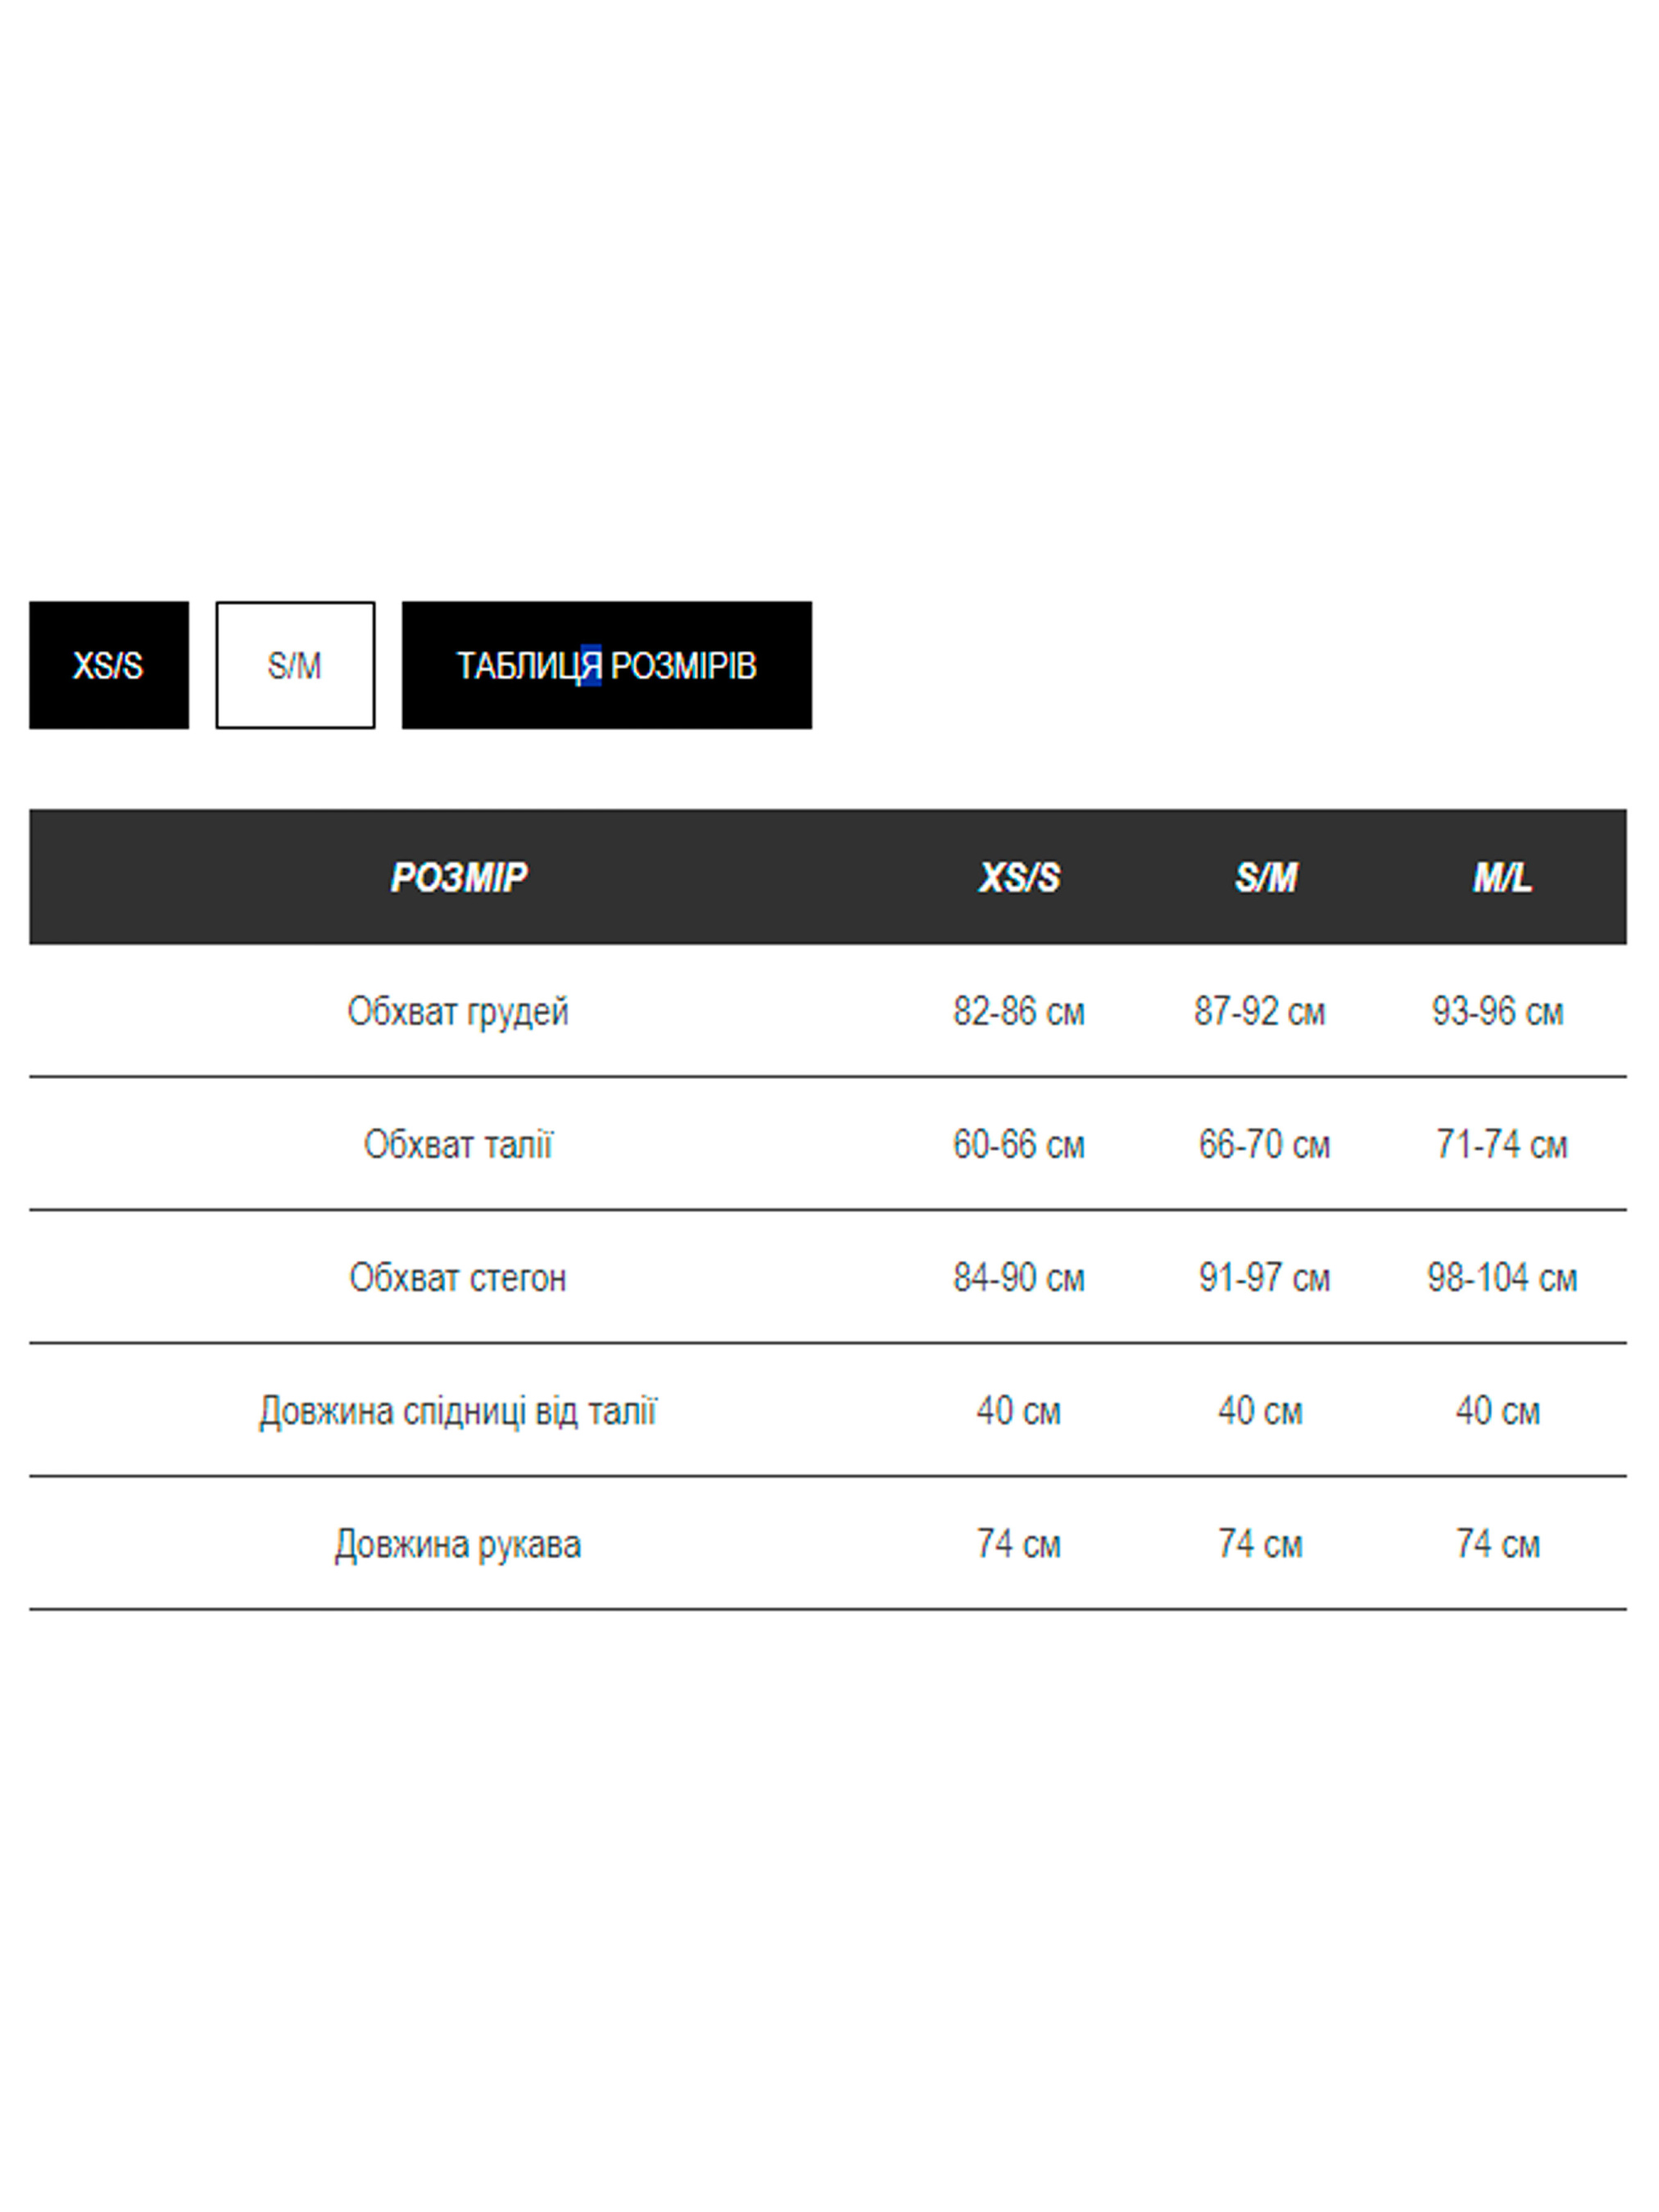
Task: Click the Довжина спідниці від талії label
Action: coord(458,1410)
